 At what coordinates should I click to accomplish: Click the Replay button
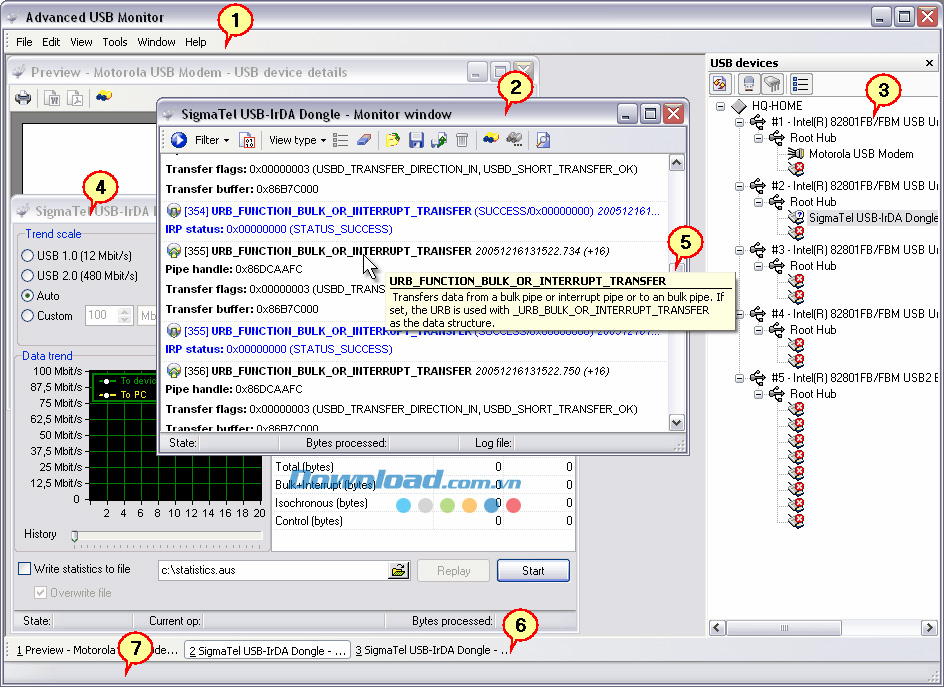tap(453, 570)
